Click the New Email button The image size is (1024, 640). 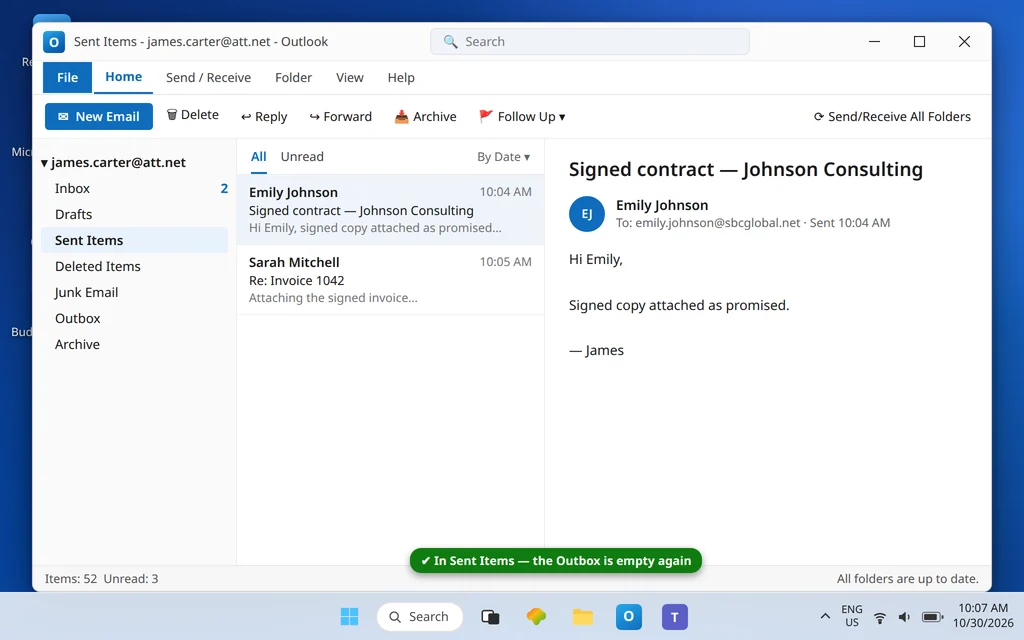click(99, 116)
